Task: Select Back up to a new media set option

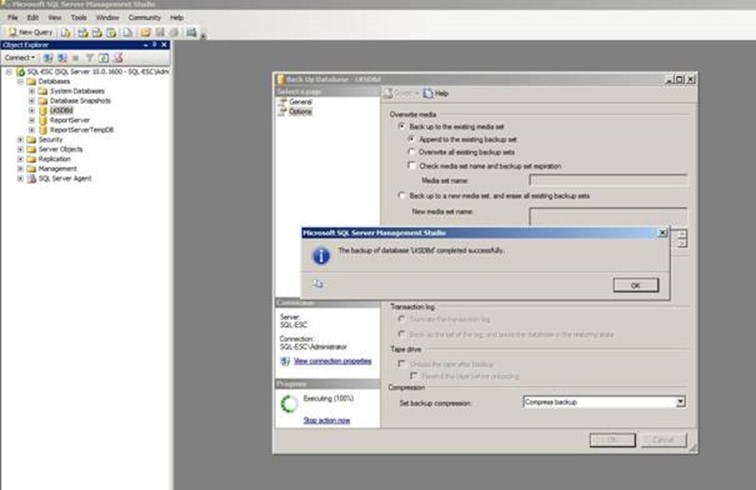Action: pyautogui.click(x=402, y=195)
